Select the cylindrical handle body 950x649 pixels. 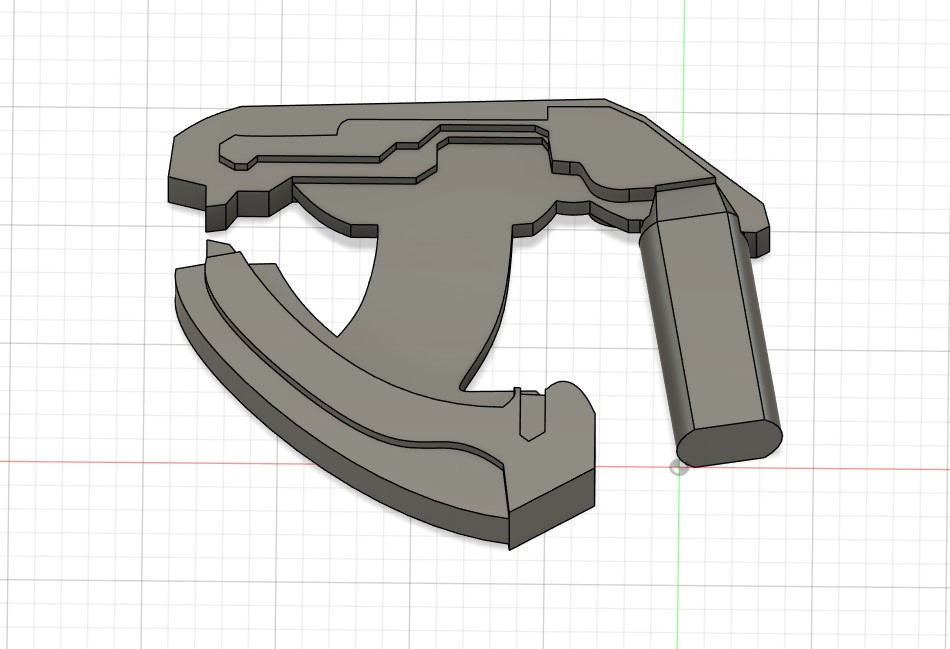710,320
